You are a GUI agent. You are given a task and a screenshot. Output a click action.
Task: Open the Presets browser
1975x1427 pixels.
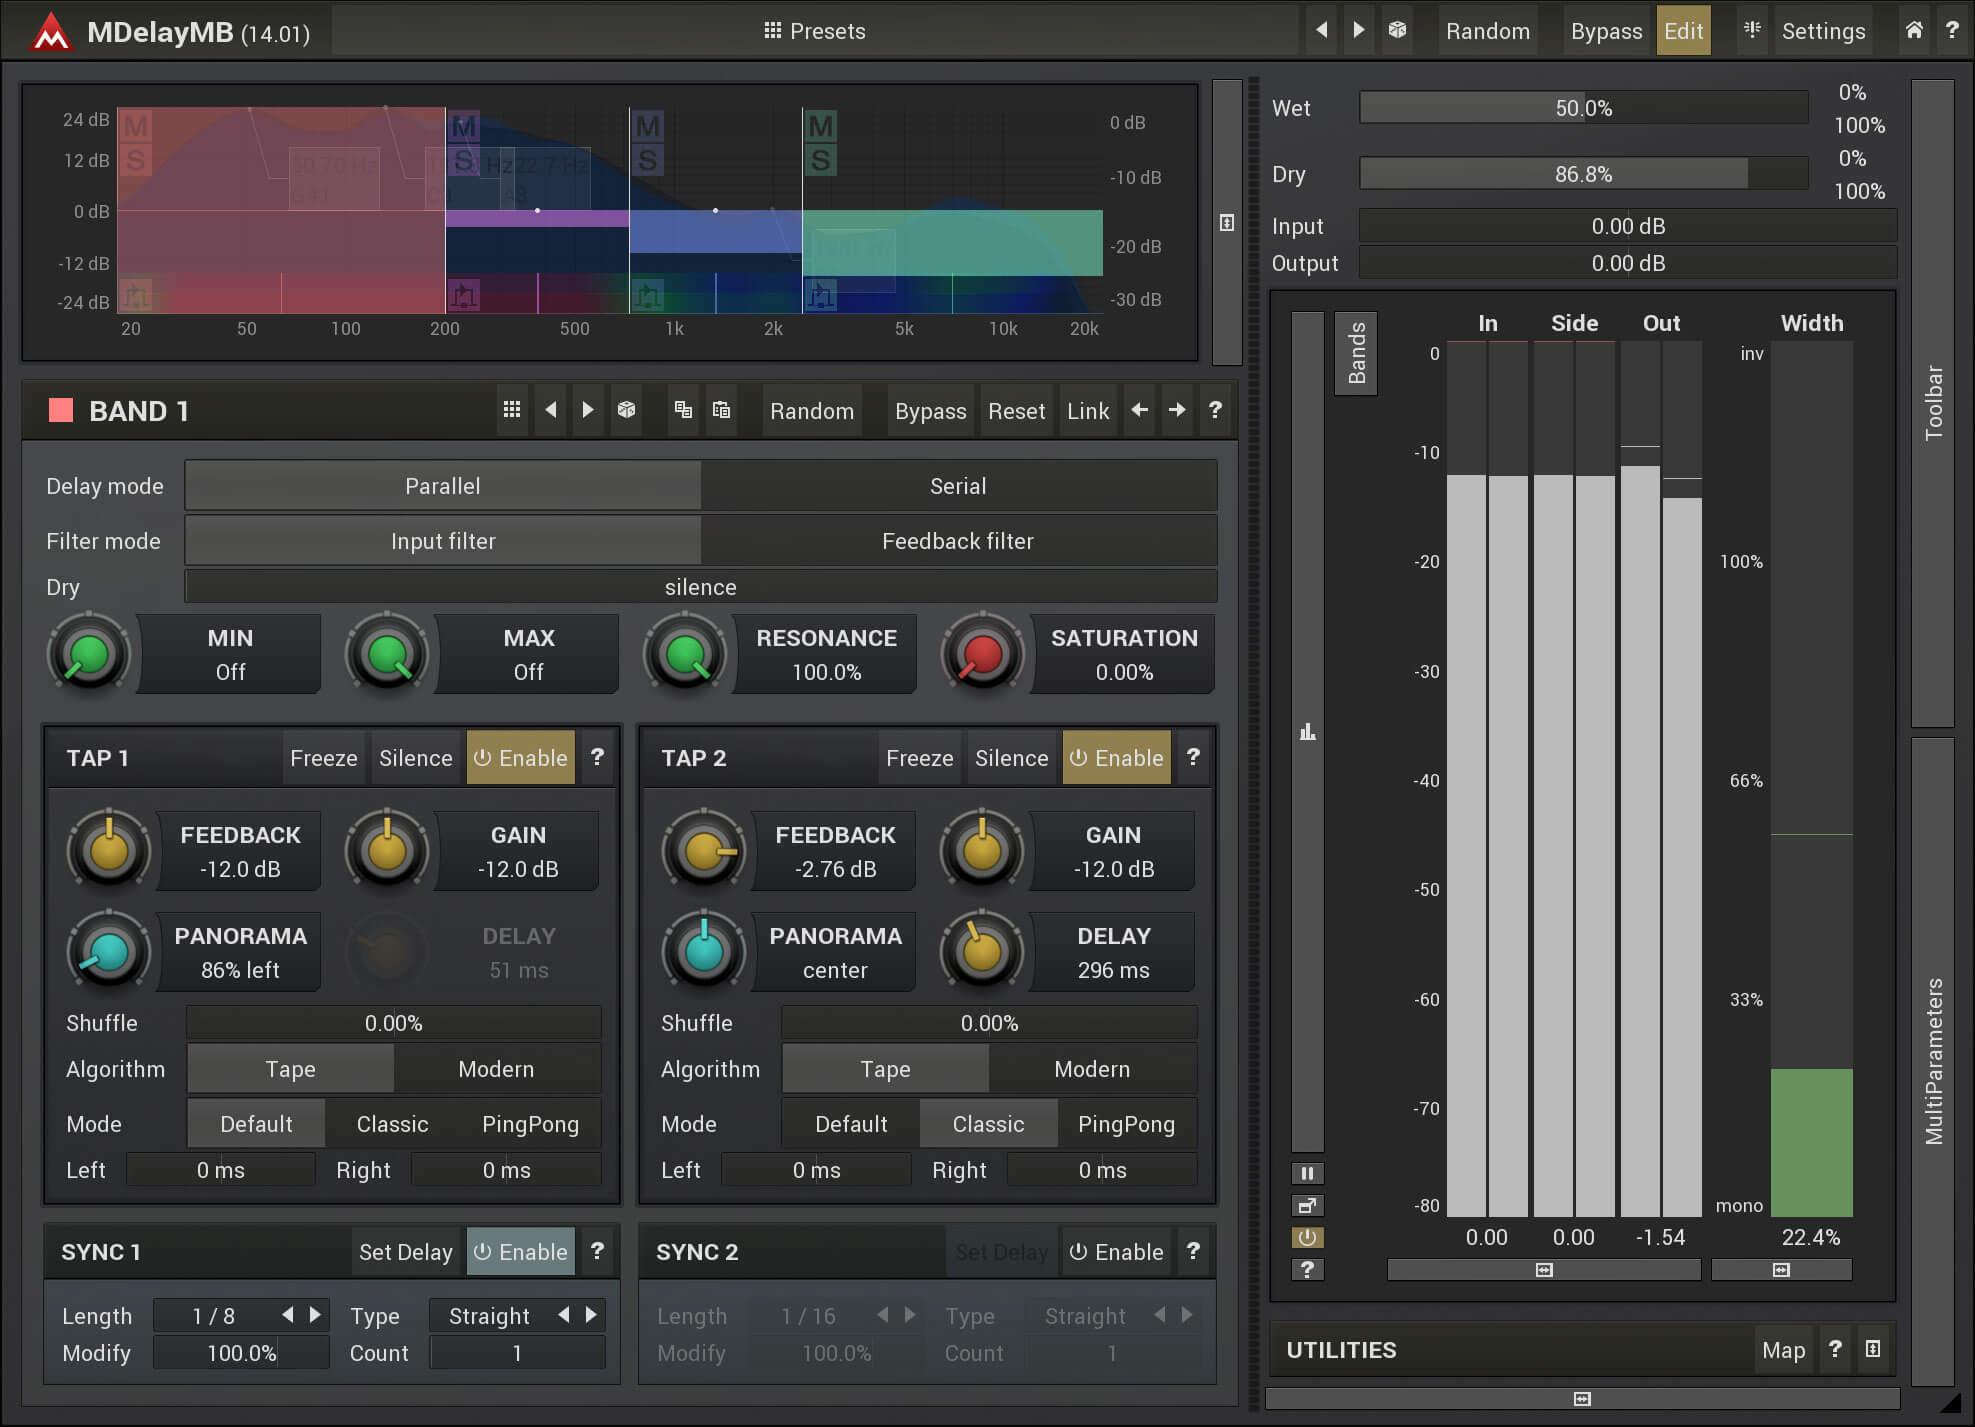(x=814, y=31)
